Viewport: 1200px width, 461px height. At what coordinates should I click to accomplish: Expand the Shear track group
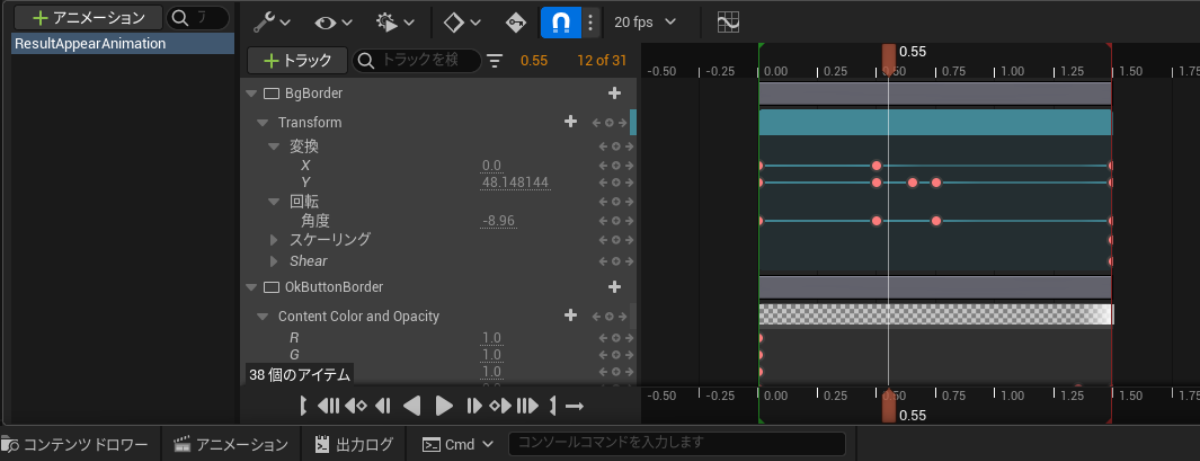[275, 261]
